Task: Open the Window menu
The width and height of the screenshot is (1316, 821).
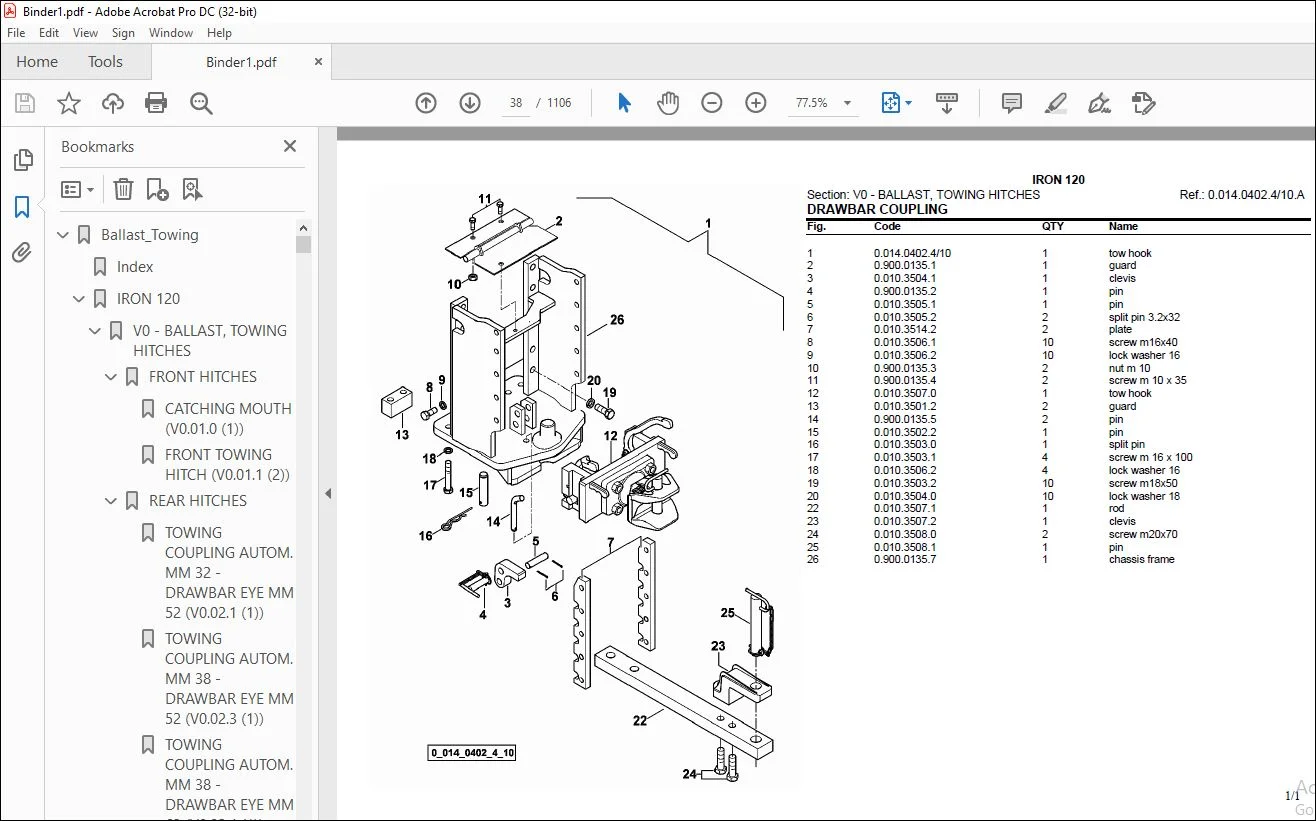Action: pyautogui.click(x=171, y=33)
